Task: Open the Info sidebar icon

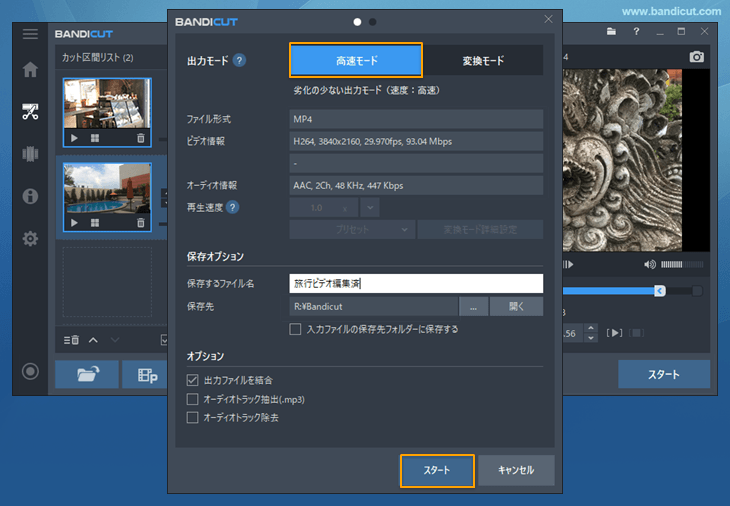Action: (x=30, y=196)
